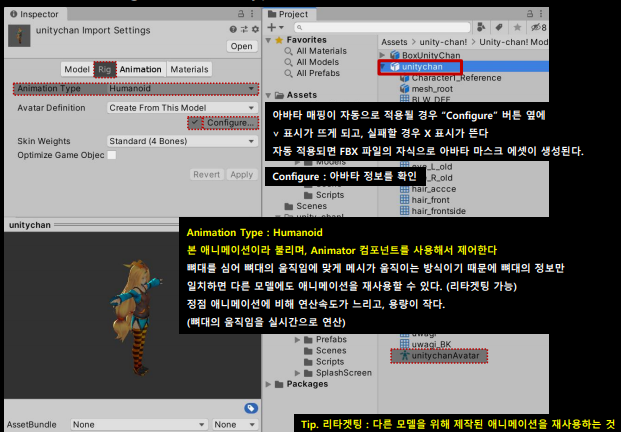Switch to the Model tab
Image resolution: width=621 pixels, height=432 pixels.
(x=77, y=69)
